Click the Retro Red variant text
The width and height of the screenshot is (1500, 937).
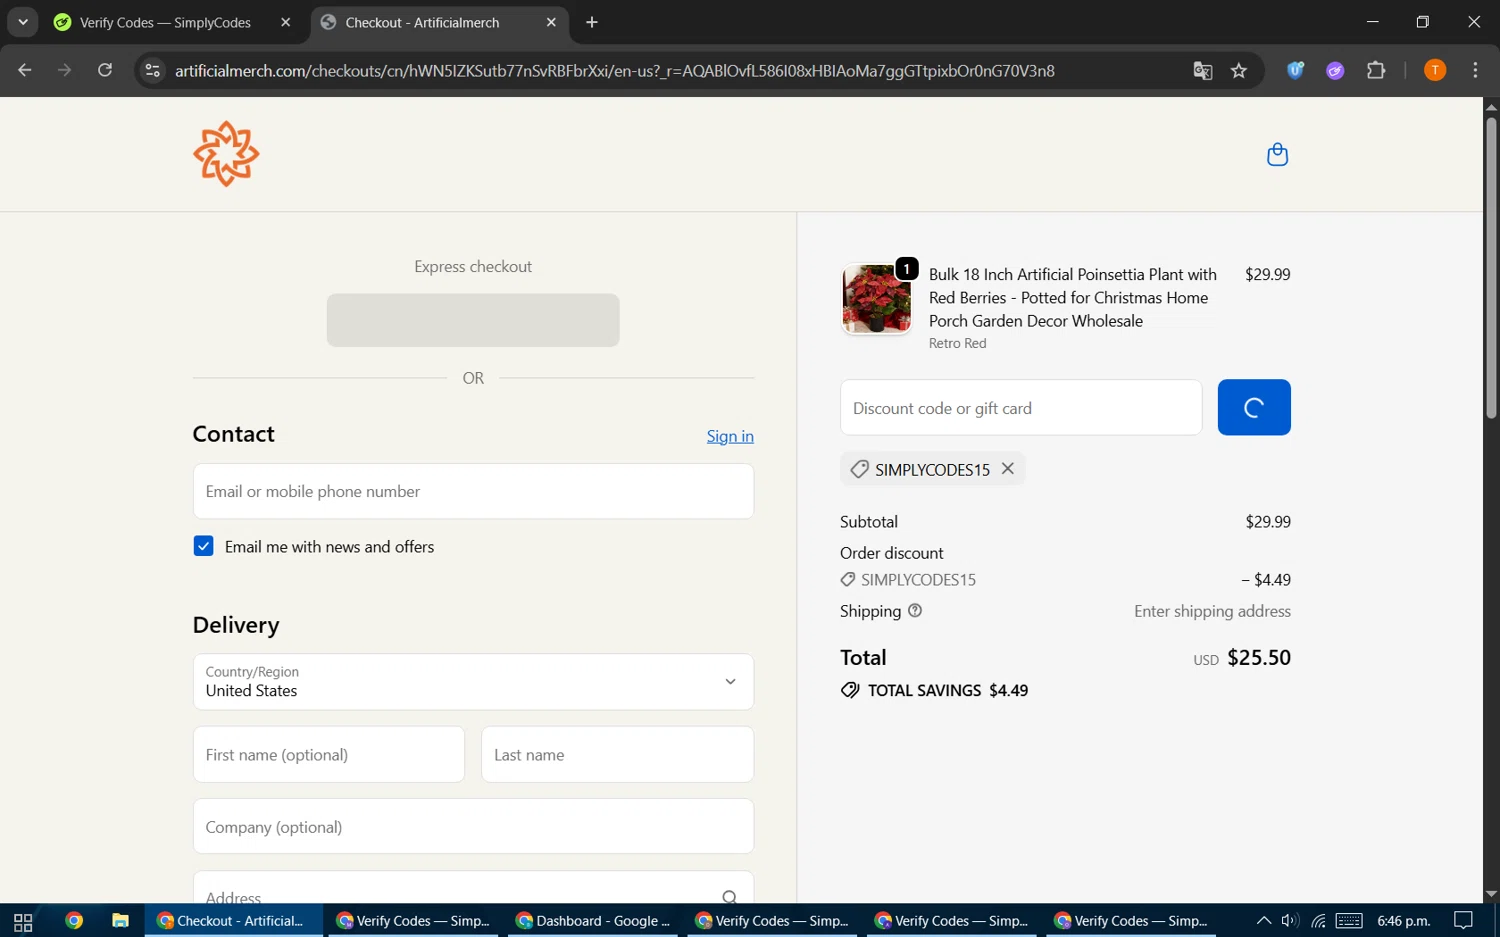(957, 343)
